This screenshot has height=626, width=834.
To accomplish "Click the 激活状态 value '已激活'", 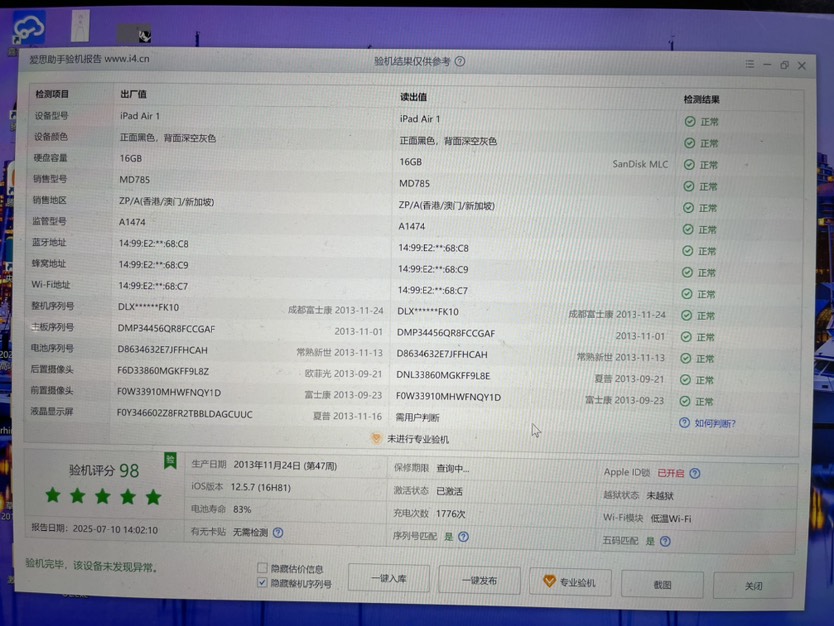I will coord(449,491).
